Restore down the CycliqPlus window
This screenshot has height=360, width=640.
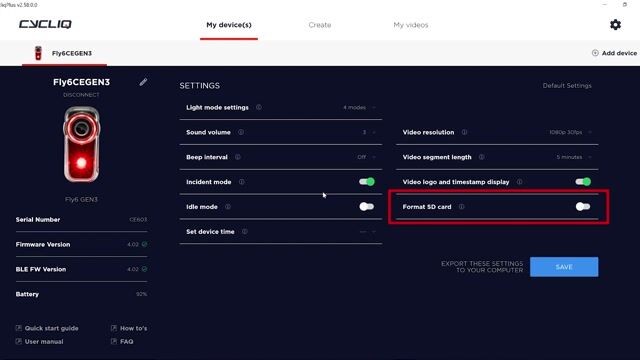(624, 4)
